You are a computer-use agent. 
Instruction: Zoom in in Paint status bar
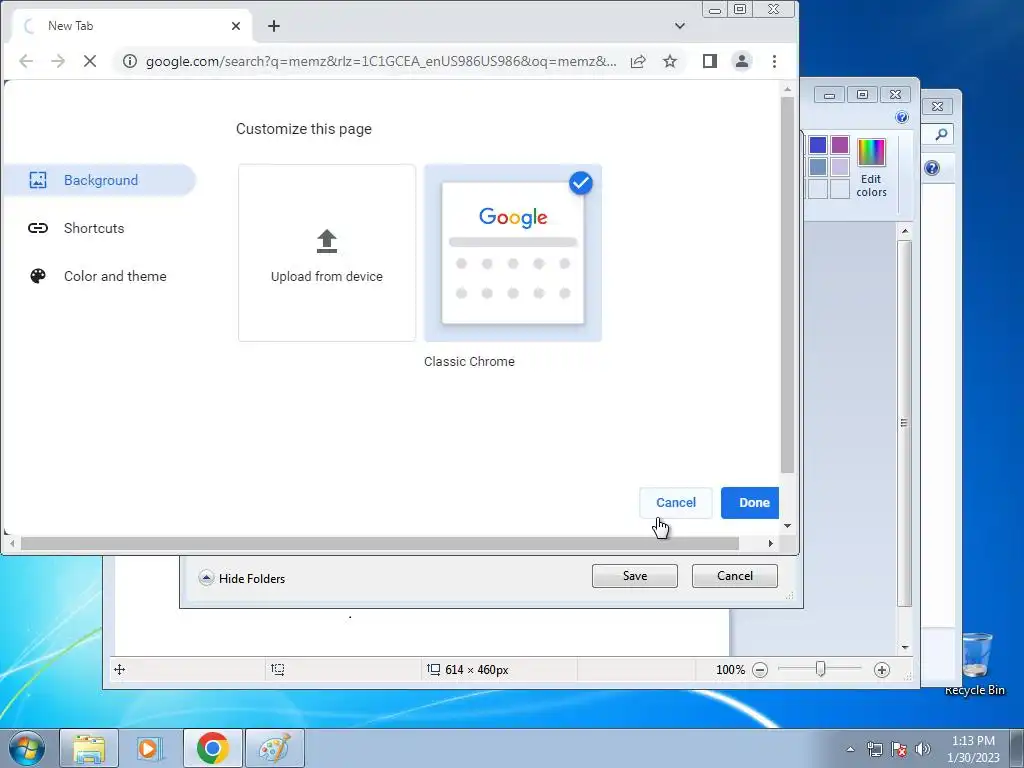tap(882, 670)
